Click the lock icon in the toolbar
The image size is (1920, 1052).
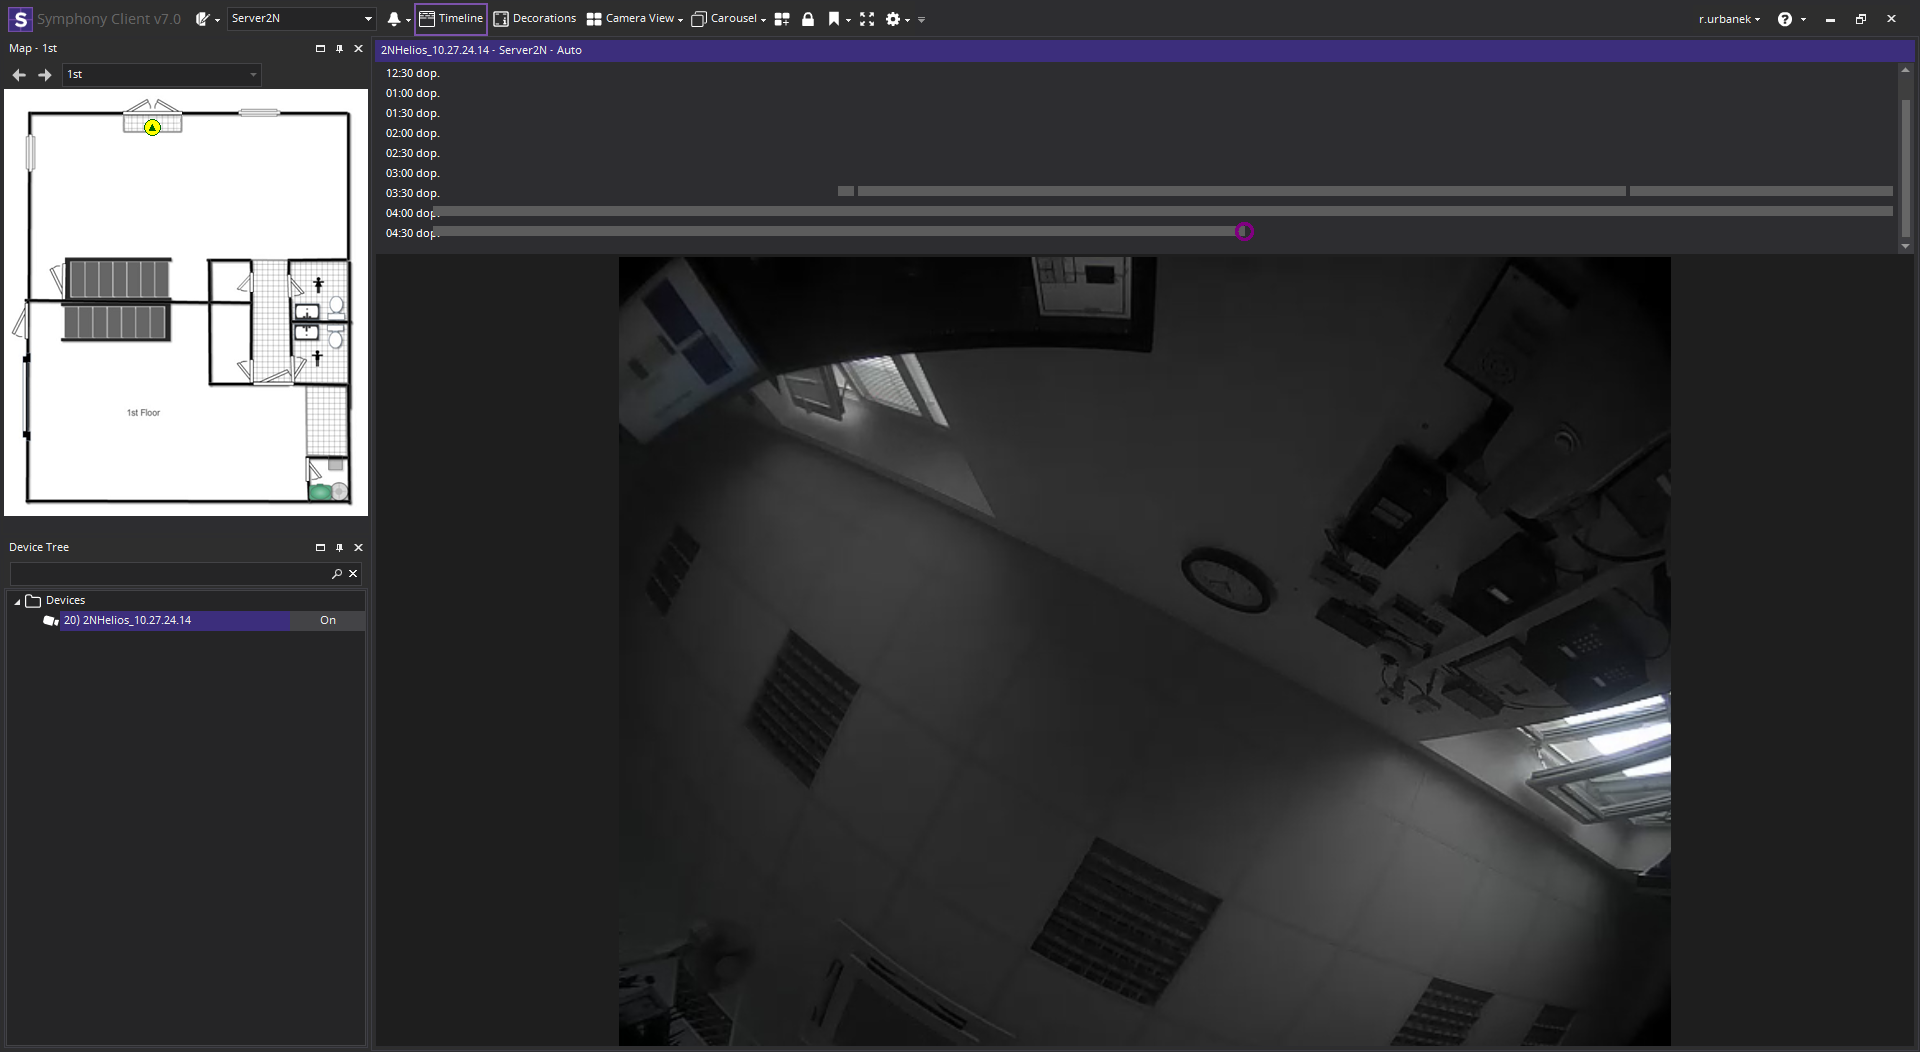tap(808, 19)
